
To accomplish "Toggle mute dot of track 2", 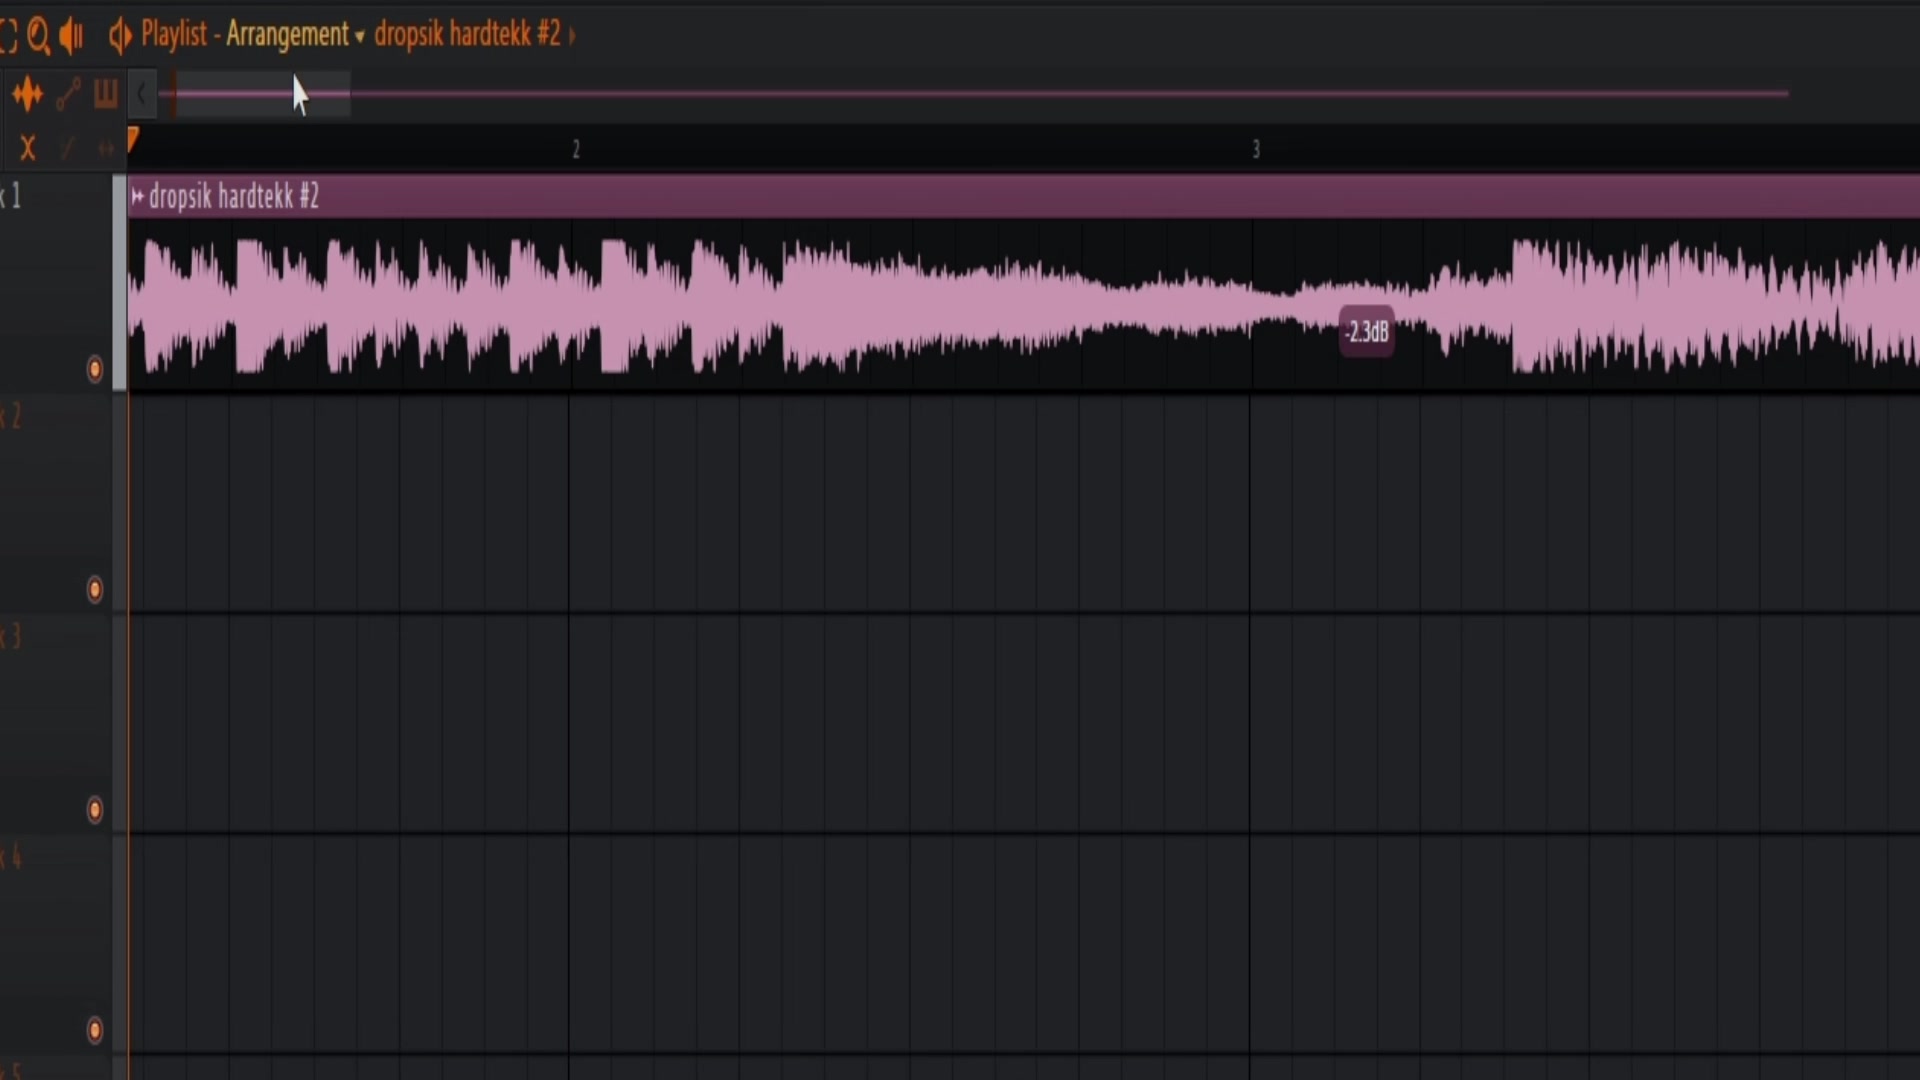I will [x=95, y=589].
